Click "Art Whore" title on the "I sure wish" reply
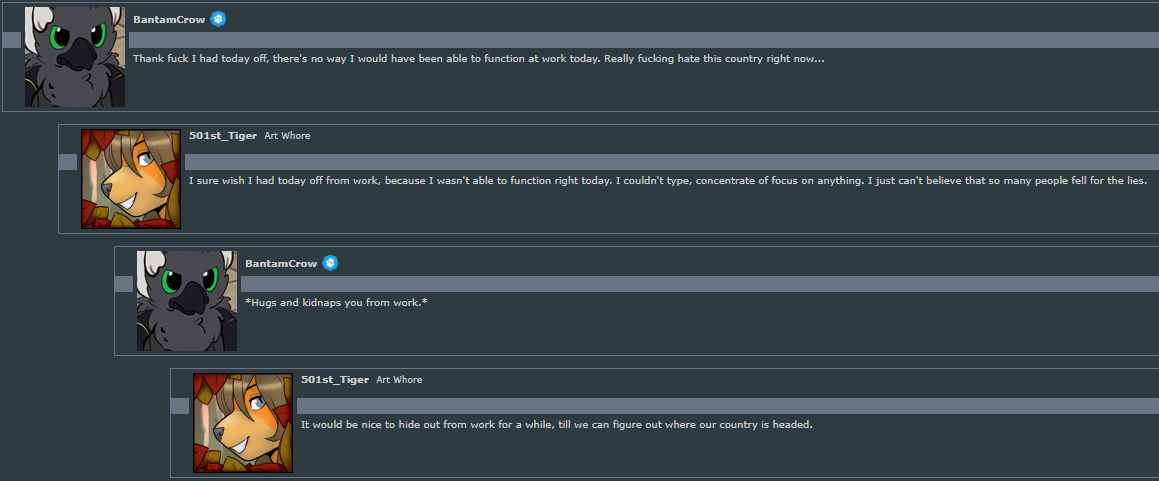This screenshot has width=1159, height=481. point(287,136)
